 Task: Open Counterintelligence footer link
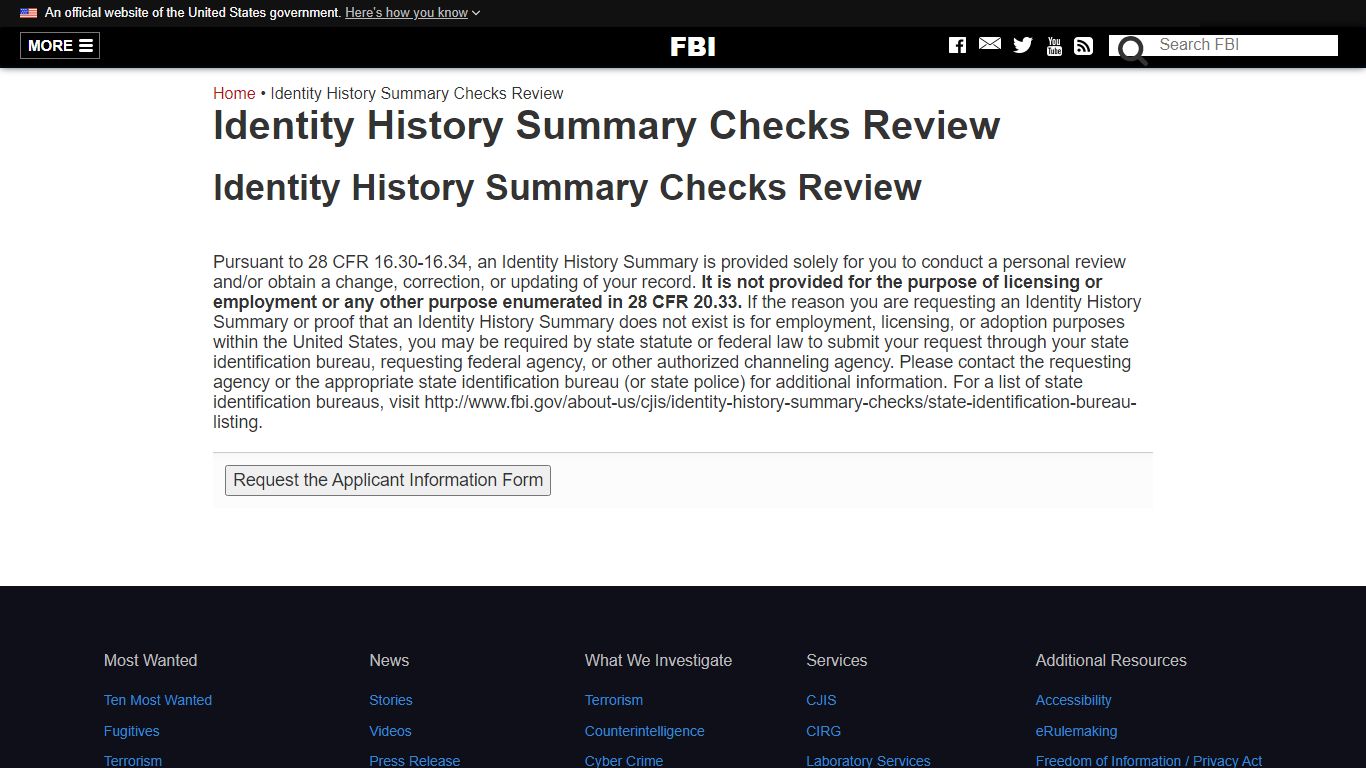pyautogui.click(x=645, y=731)
